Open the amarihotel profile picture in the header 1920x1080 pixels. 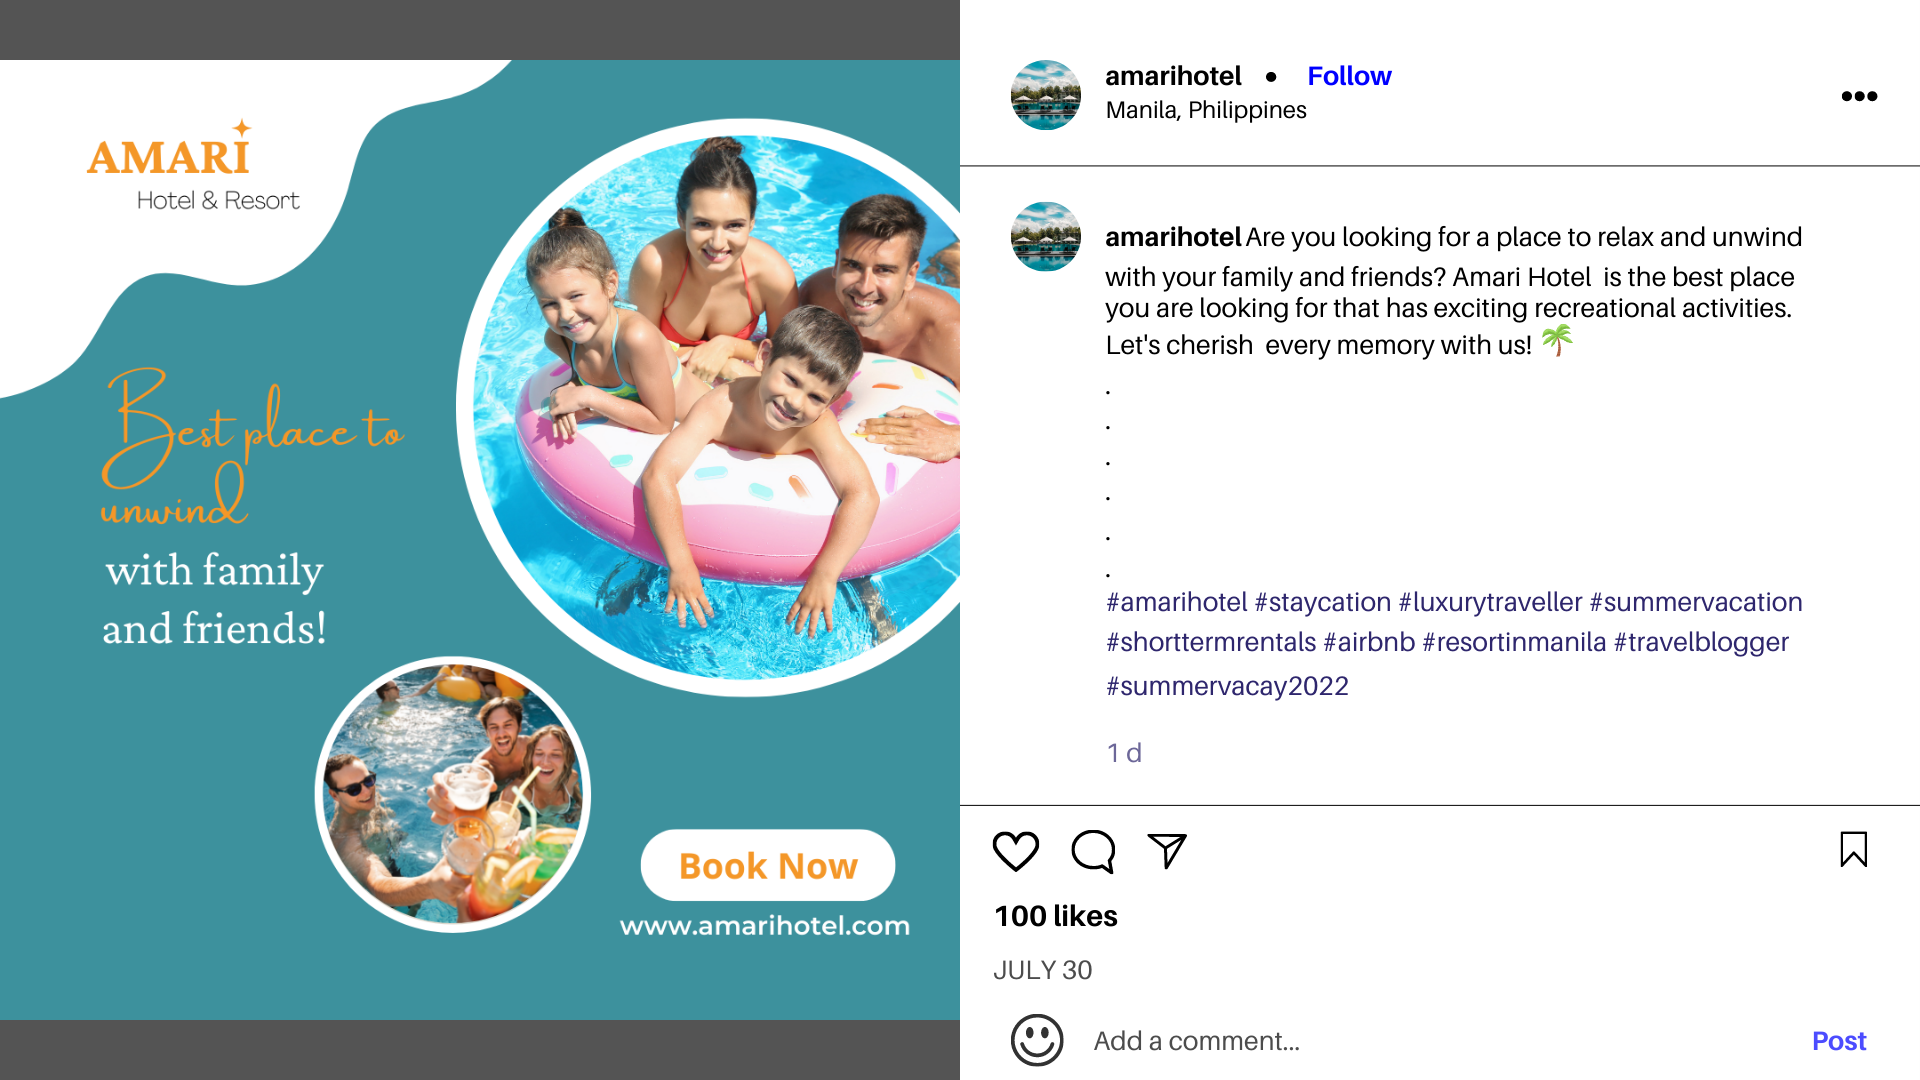tap(1046, 95)
